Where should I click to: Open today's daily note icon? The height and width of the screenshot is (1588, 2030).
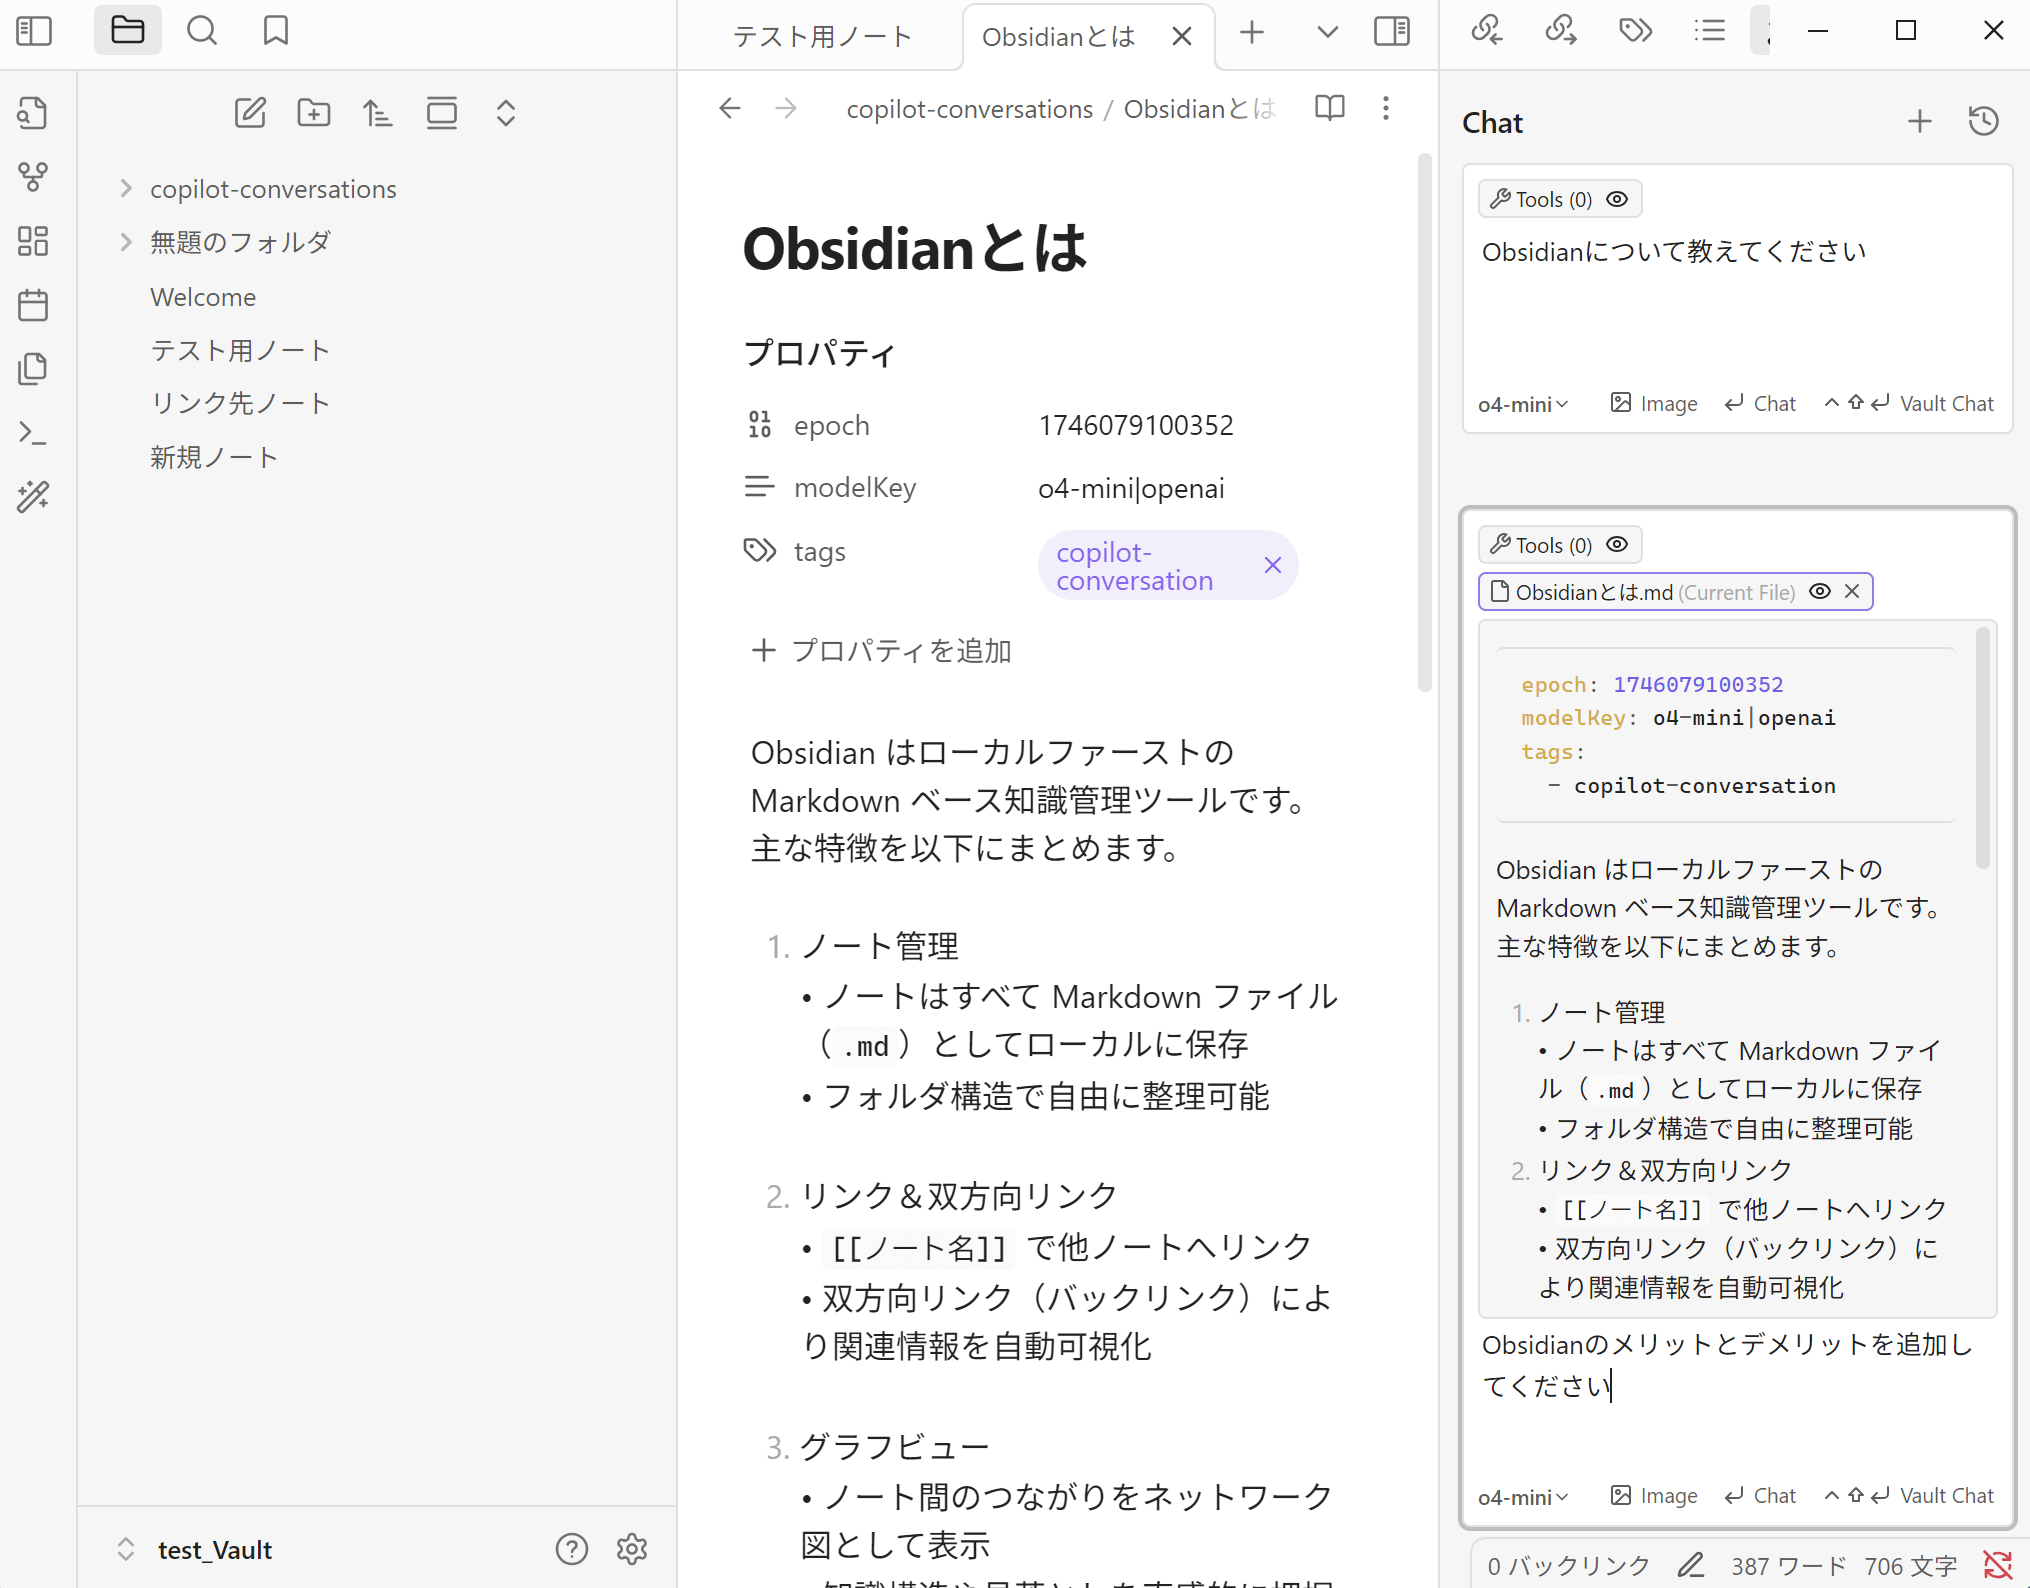point(33,305)
